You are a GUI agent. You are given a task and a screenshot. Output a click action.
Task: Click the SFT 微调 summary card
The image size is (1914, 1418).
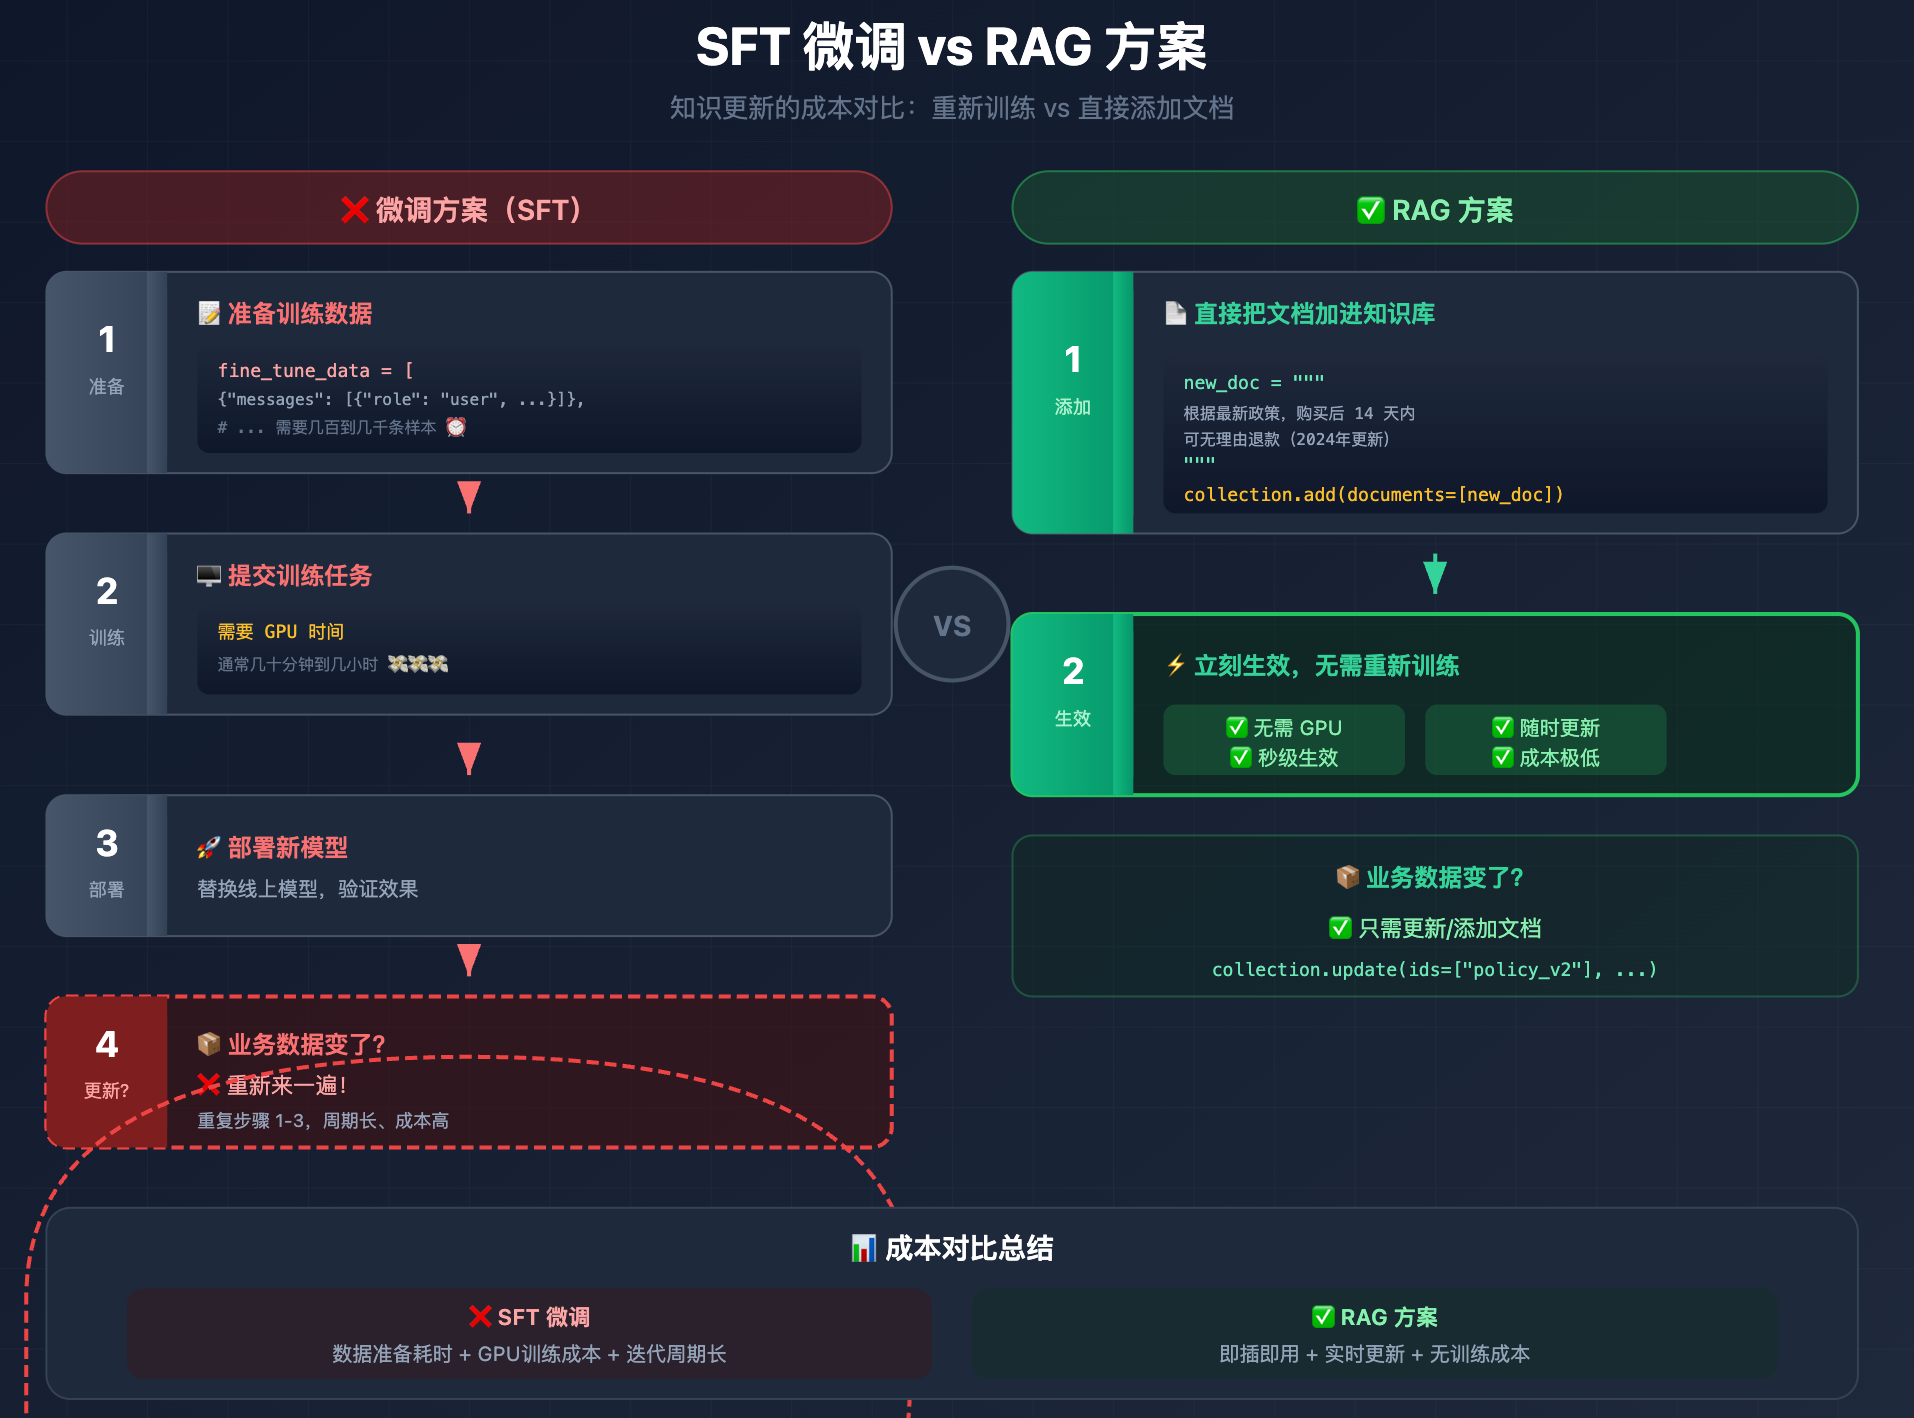click(x=529, y=1334)
